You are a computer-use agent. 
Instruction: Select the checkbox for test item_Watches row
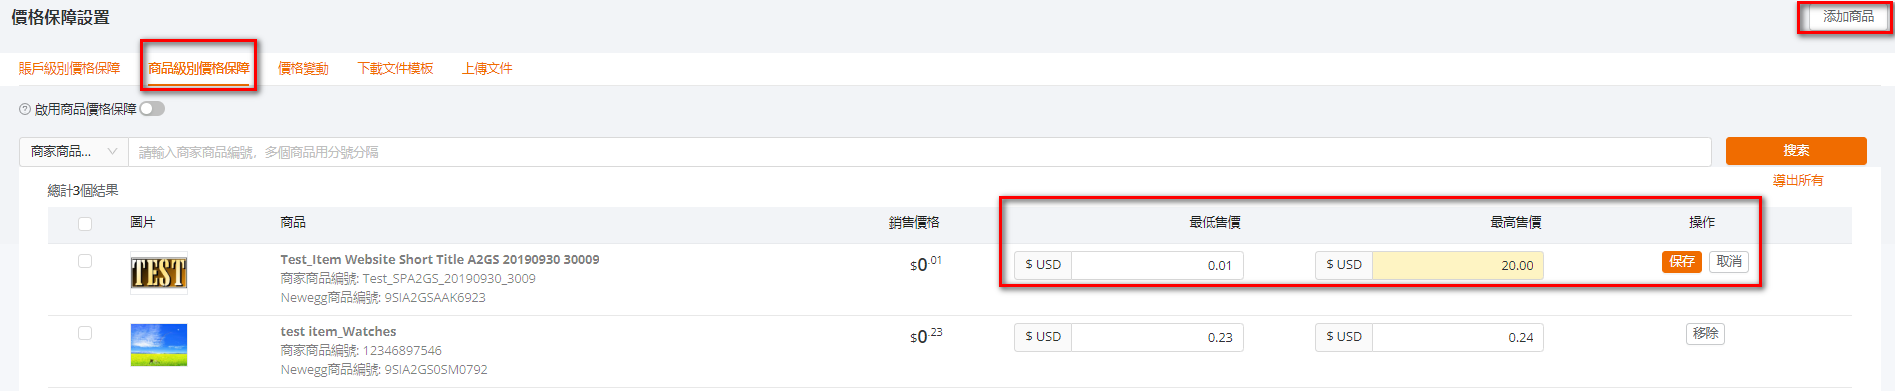point(85,333)
